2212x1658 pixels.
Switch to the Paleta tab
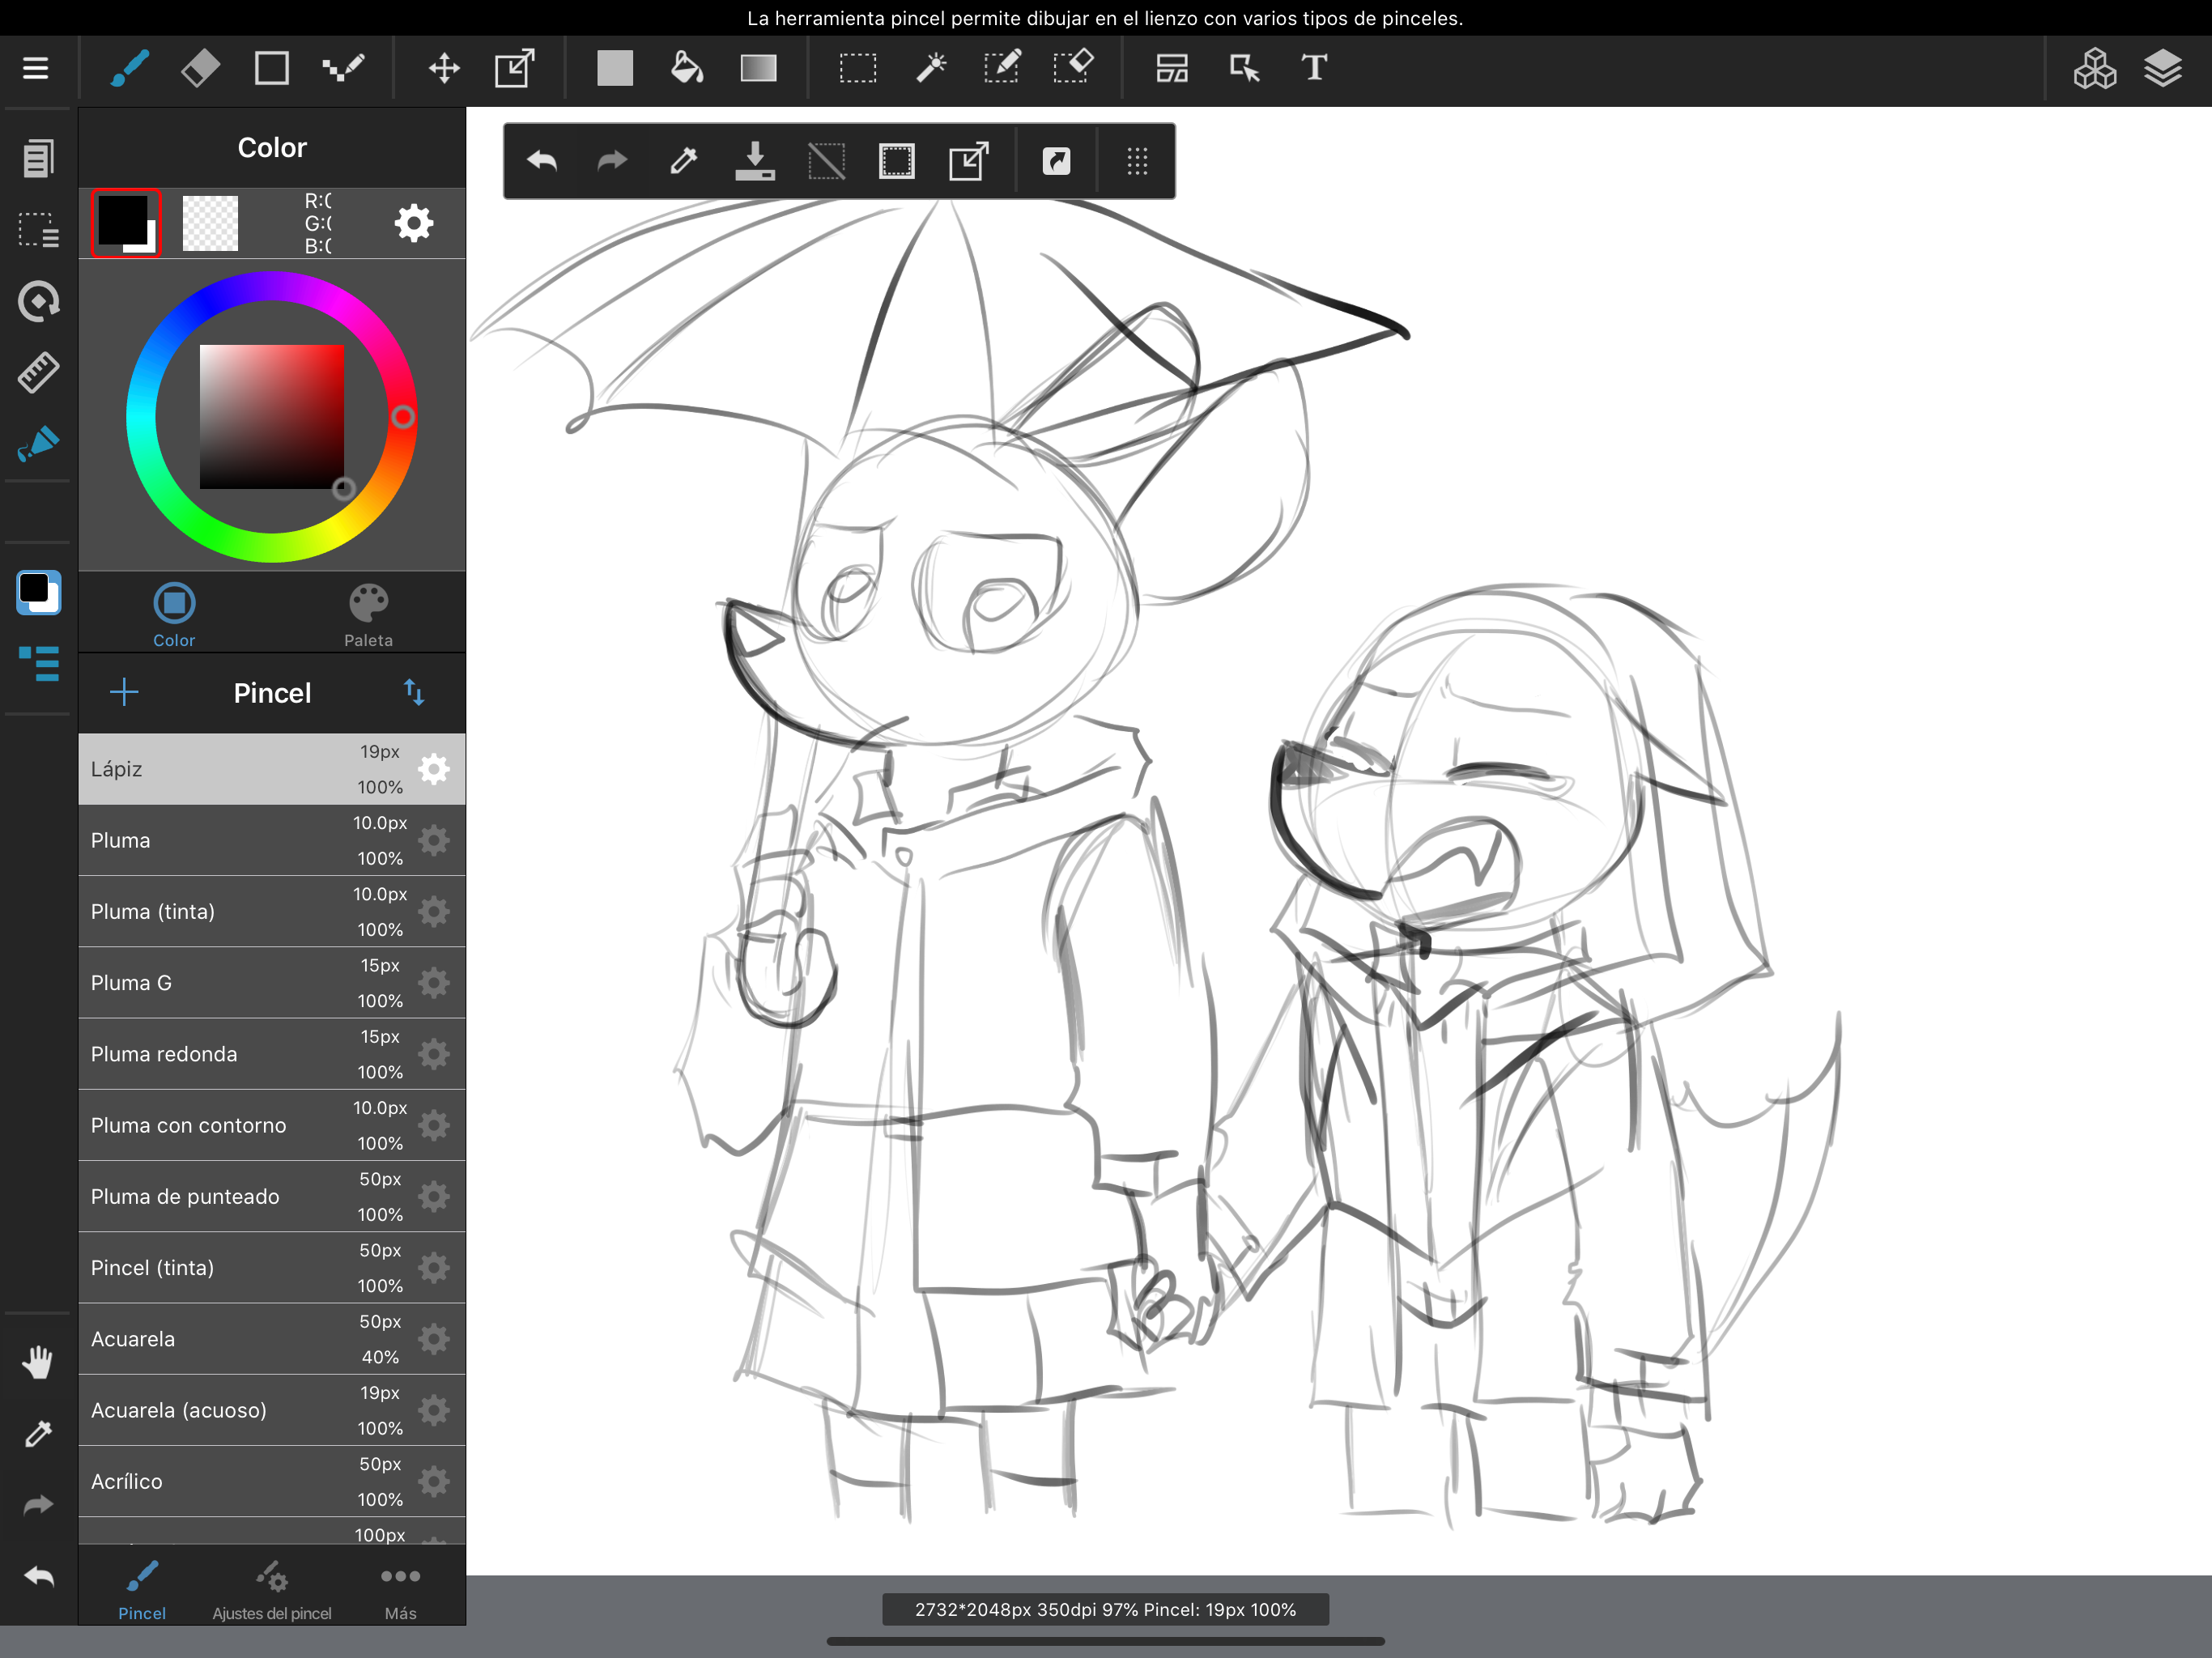click(368, 615)
